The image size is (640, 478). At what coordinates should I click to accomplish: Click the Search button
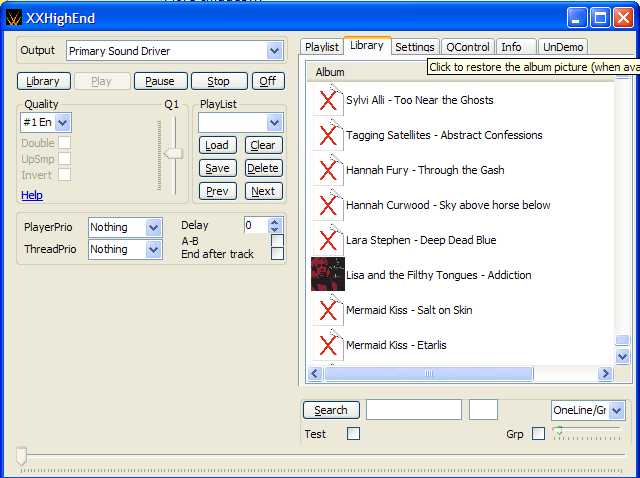pos(331,410)
